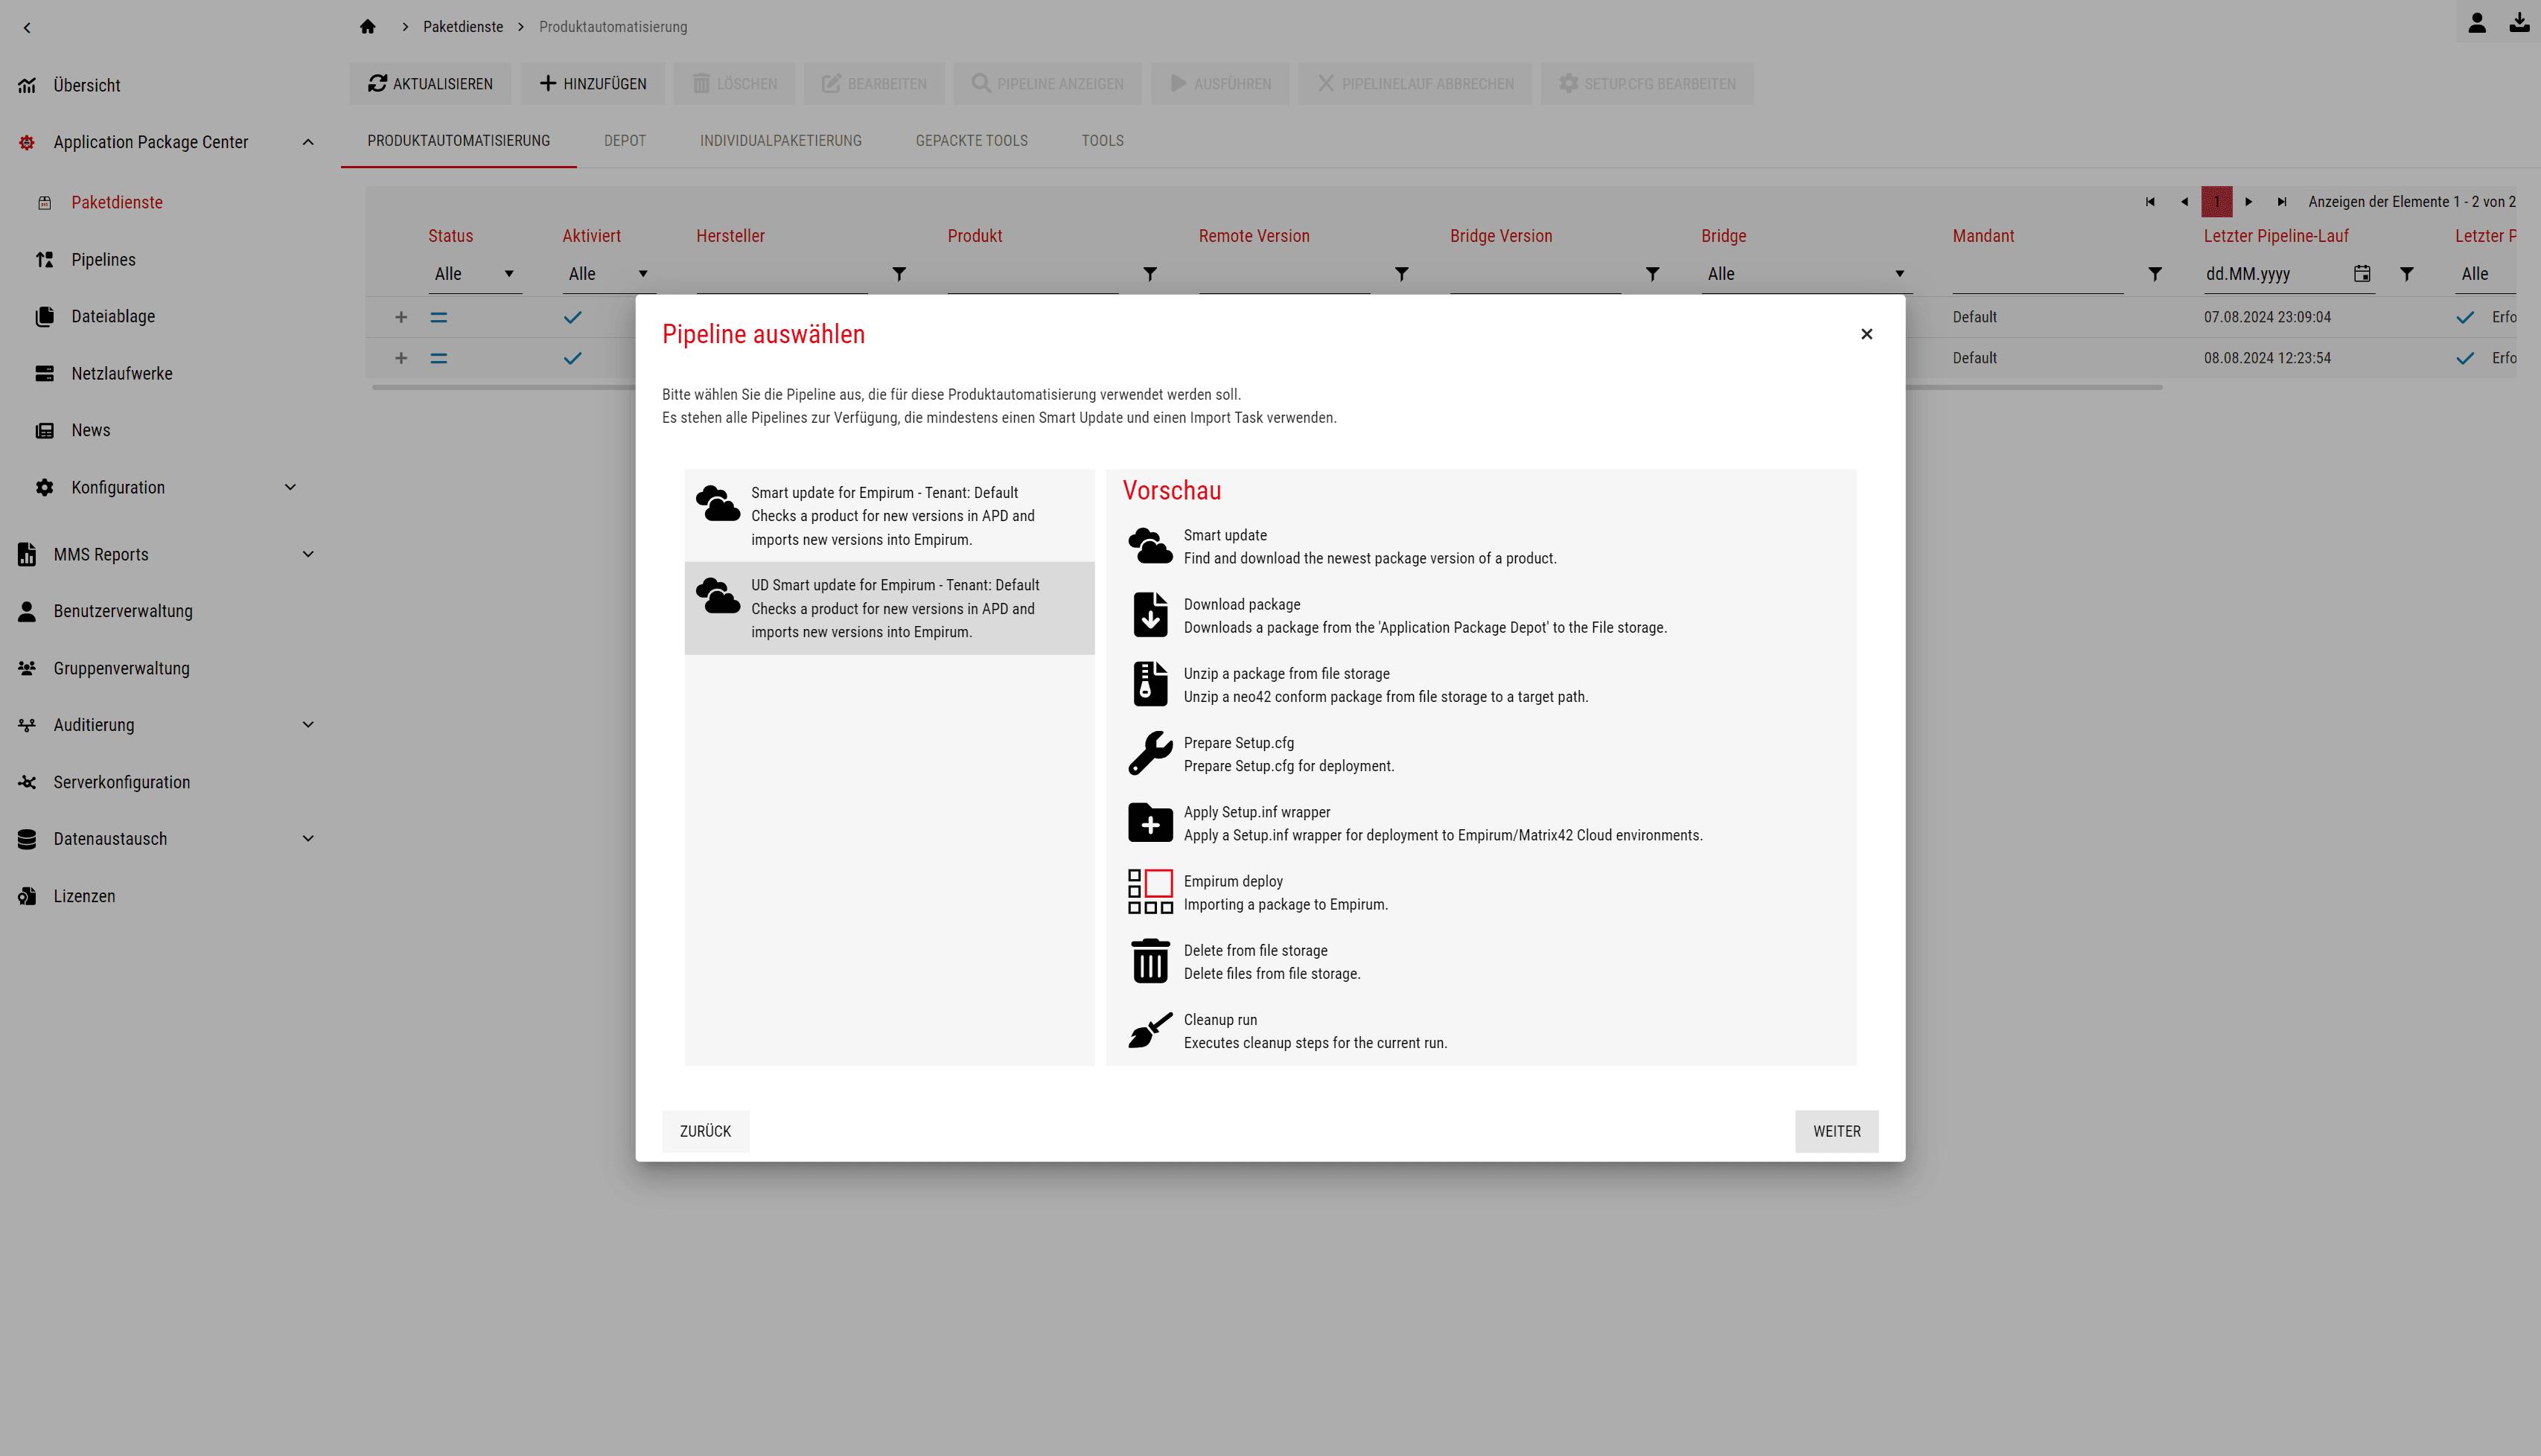Click Remote Version filter icon

1402,274
